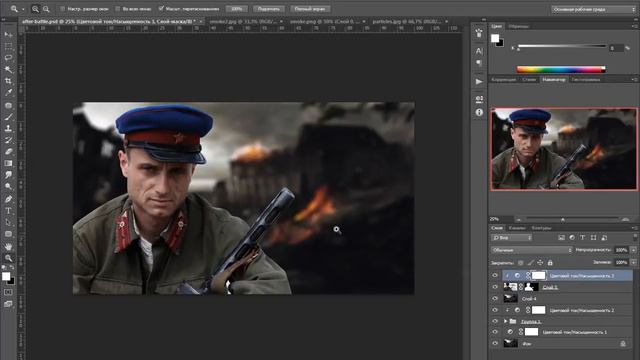The width and height of the screenshot is (640, 360).
Task: Select the Rectangular Marquee tool
Action: tap(8, 47)
